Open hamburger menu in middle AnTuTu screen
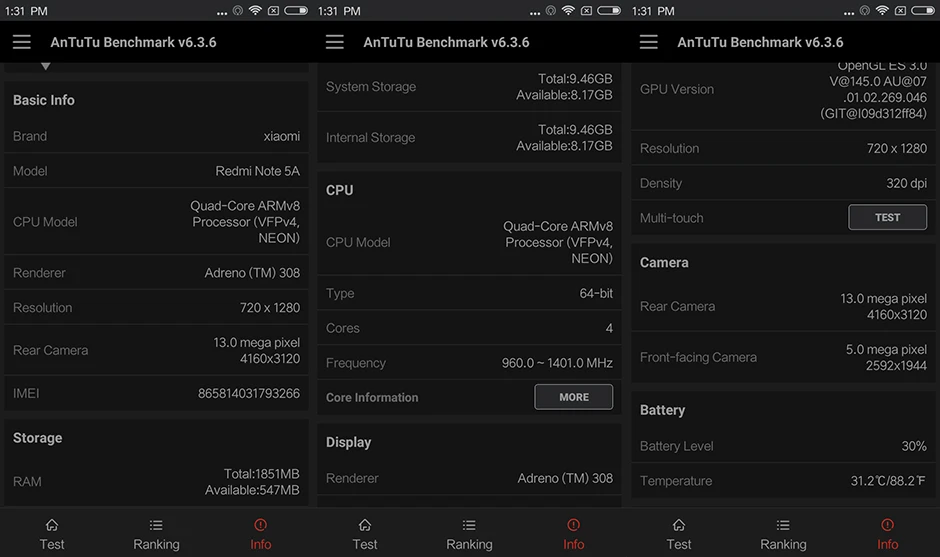The width and height of the screenshot is (940, 557). tap(335, 42)
